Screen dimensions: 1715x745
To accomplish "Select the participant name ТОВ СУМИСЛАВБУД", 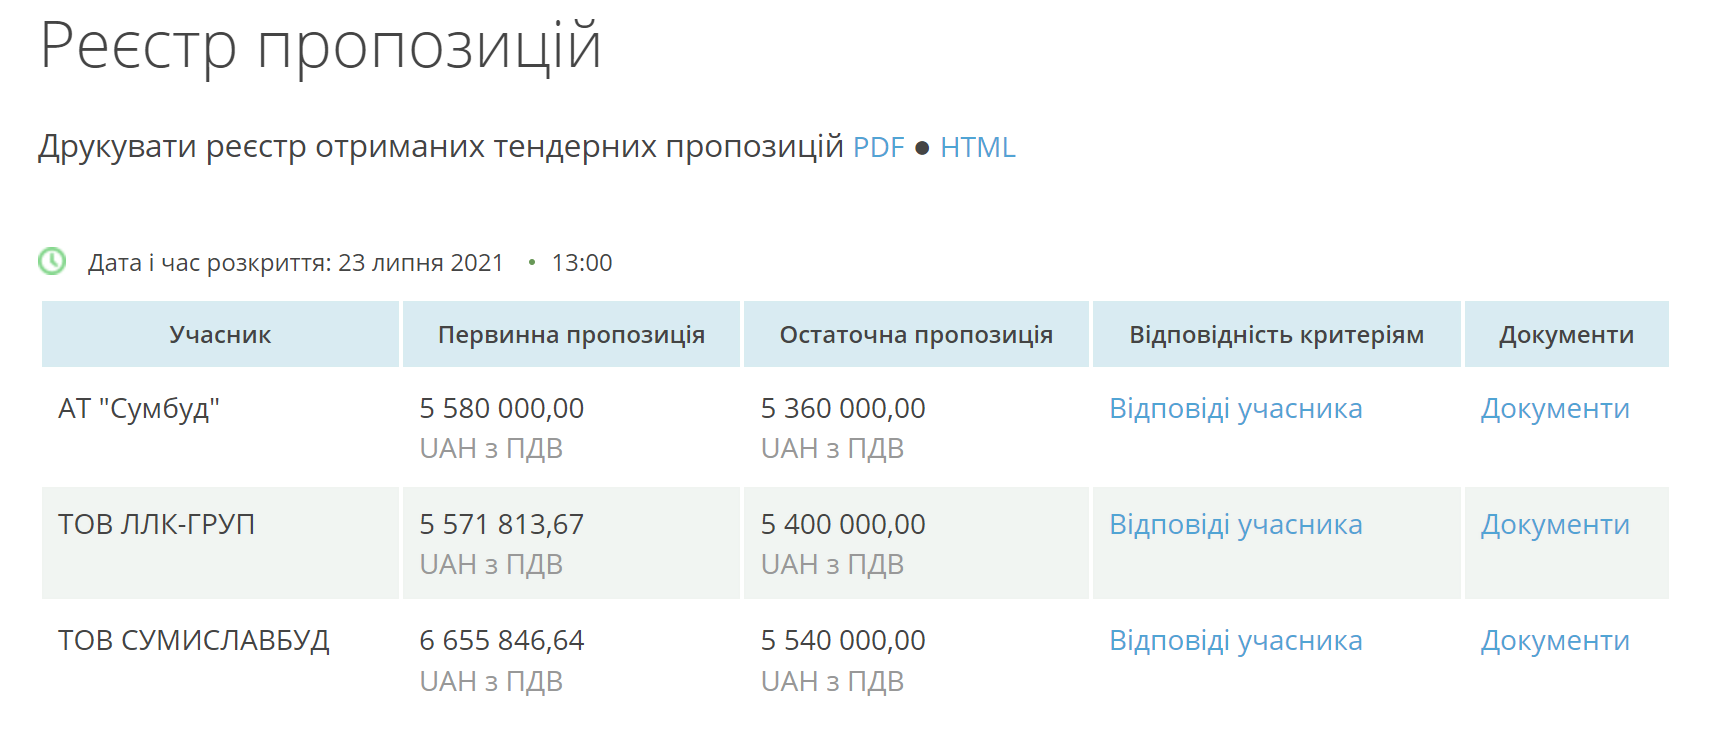I will [x=197, y=640].
